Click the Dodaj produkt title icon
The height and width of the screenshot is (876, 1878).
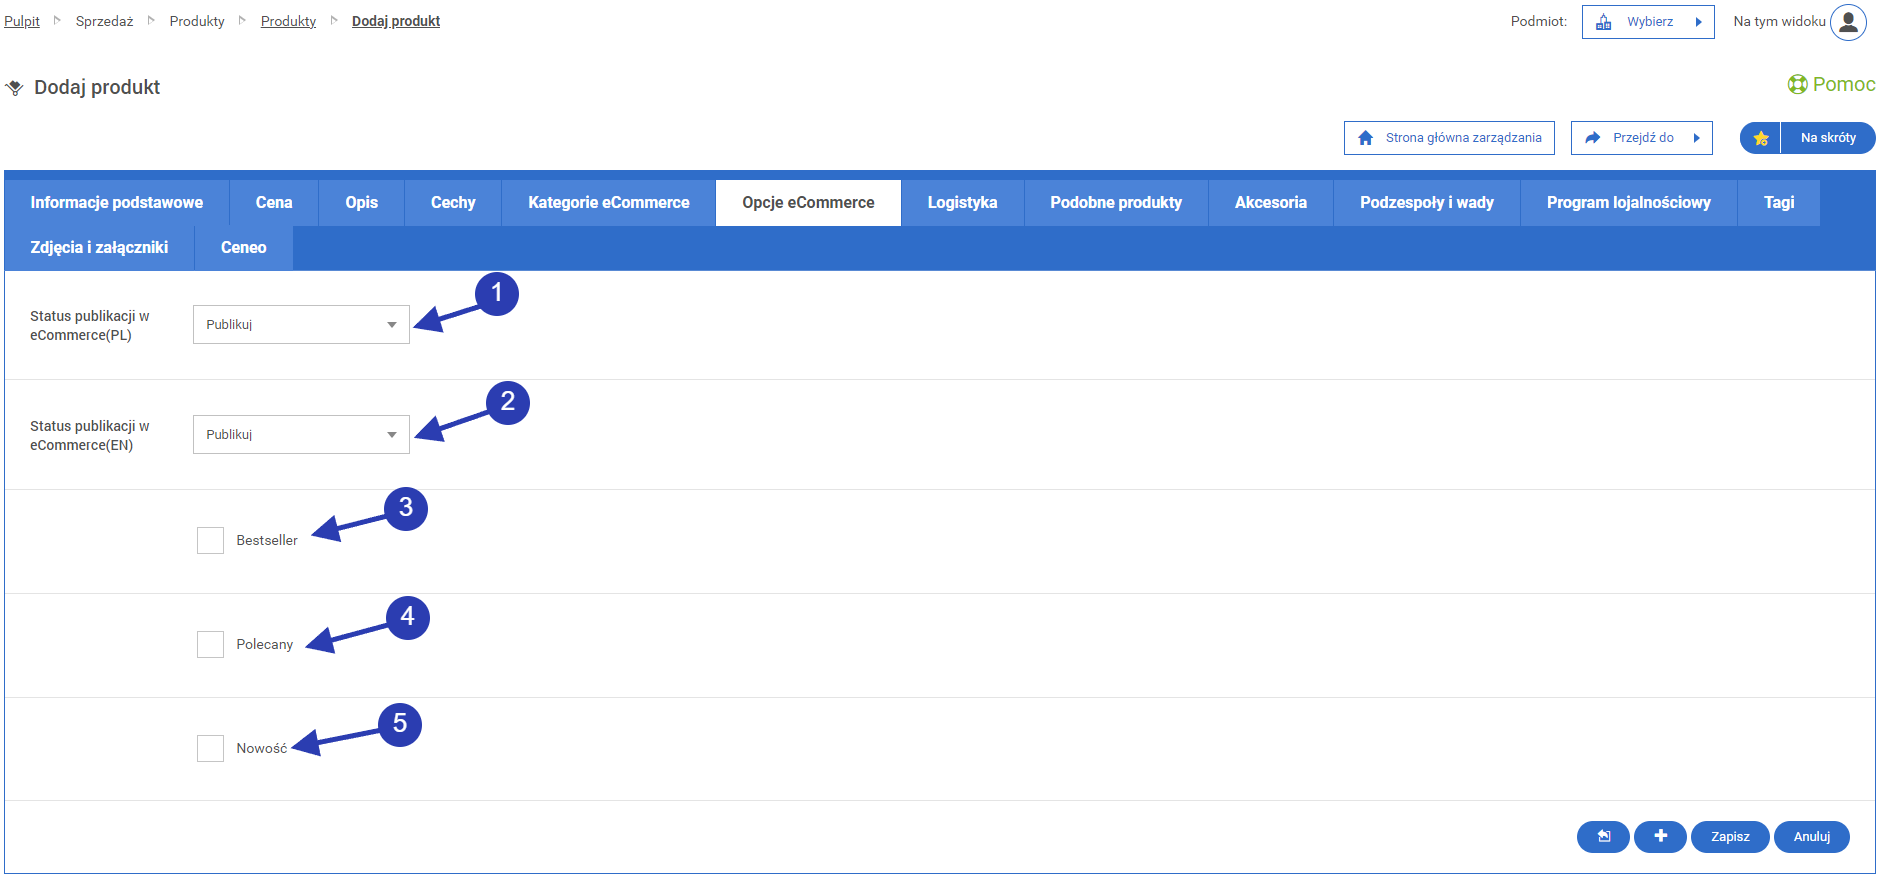pyautogui.click(x=15, y=88)
